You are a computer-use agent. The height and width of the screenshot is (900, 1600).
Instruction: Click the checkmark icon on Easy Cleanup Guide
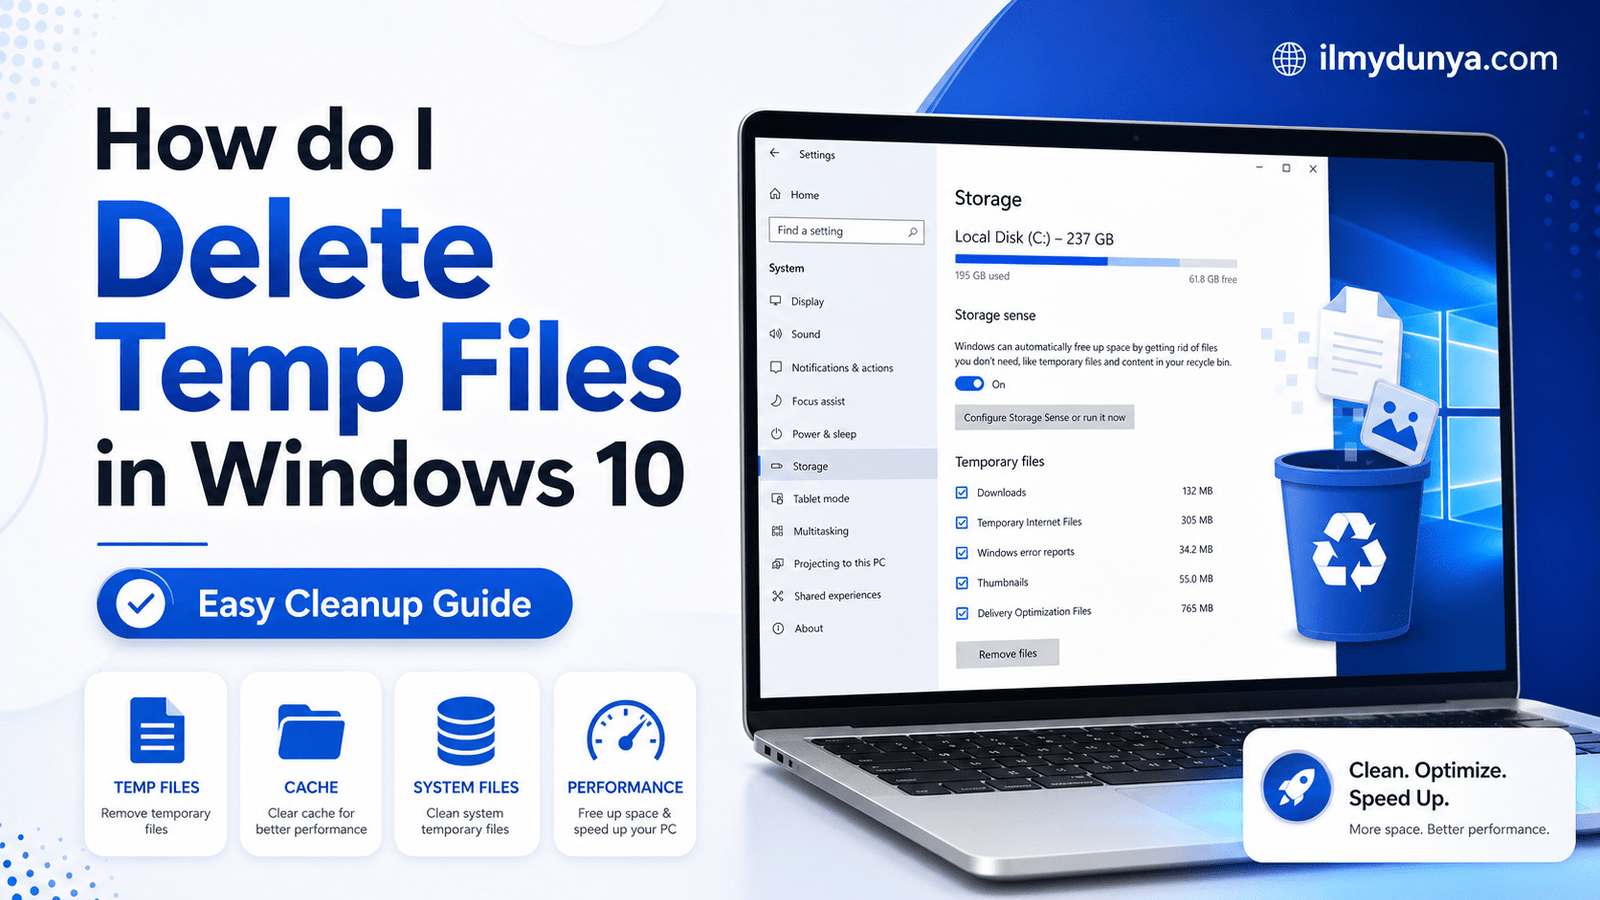pos(141,603)
